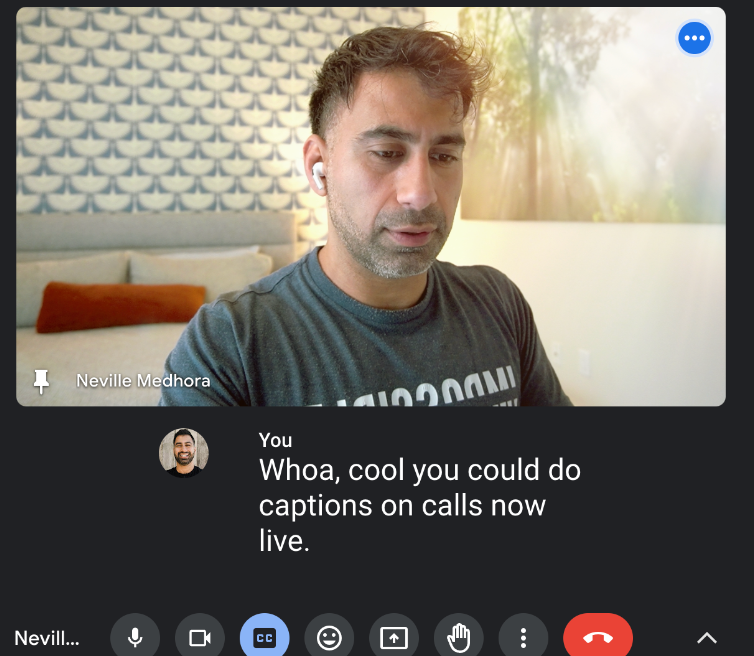Click the video camera icon

[x=200, y=638]
